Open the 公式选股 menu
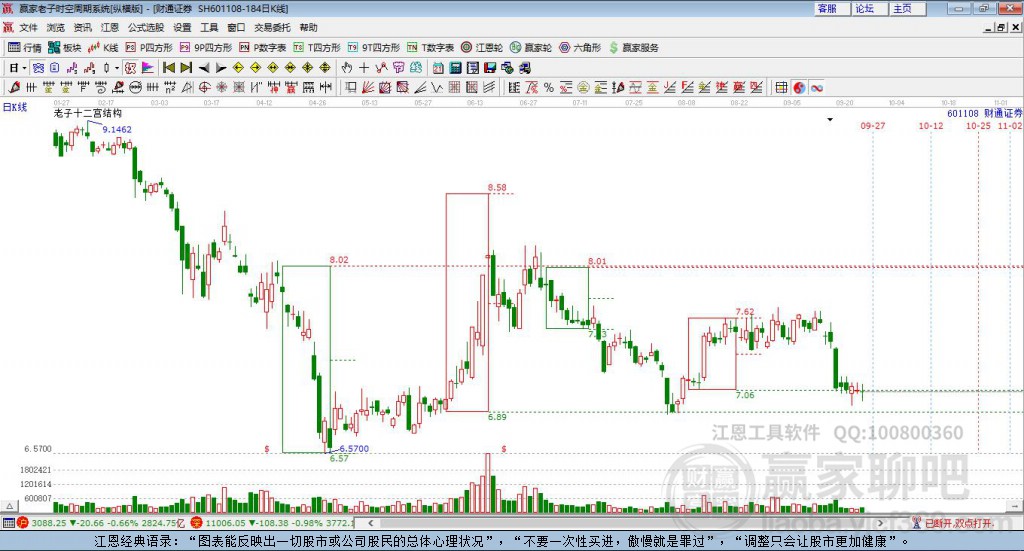 (x=146, y=27)
